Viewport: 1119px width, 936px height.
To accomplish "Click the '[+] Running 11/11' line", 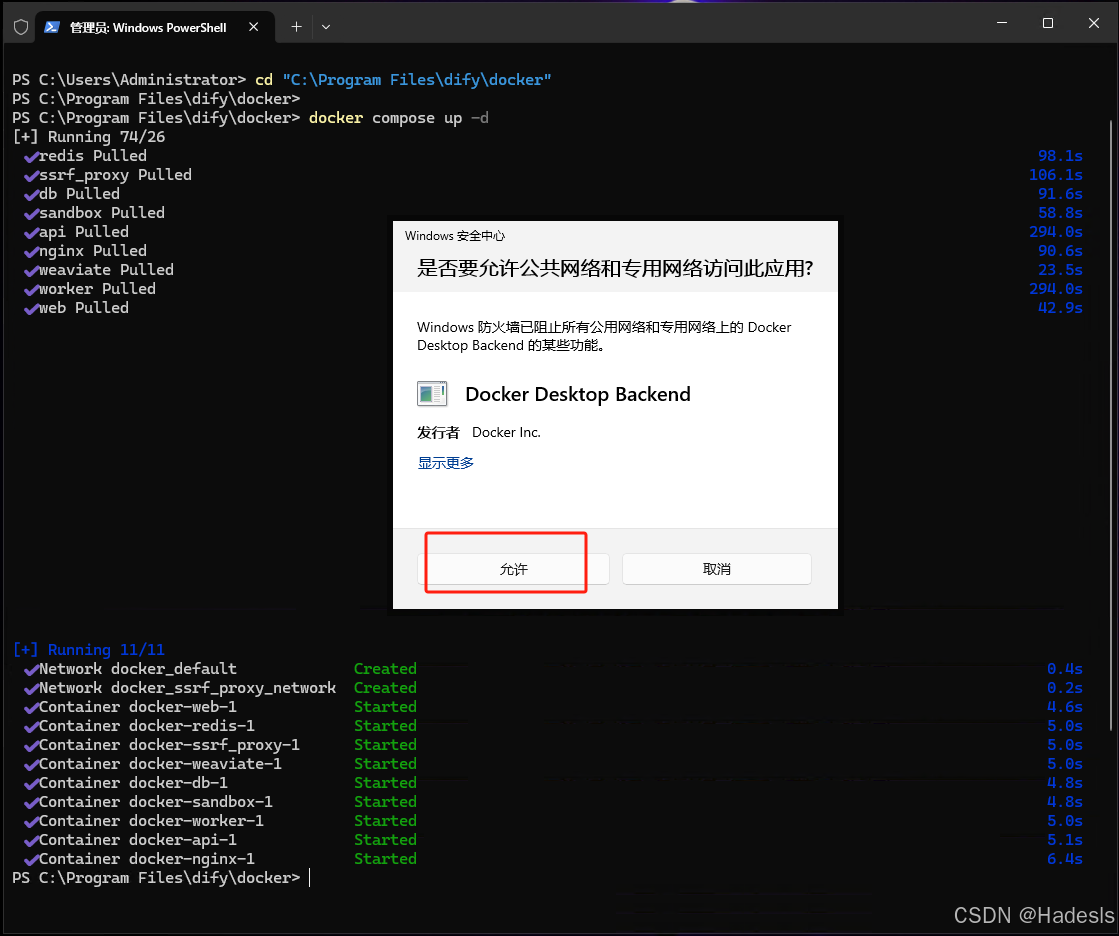I will [x=88, y=650].
